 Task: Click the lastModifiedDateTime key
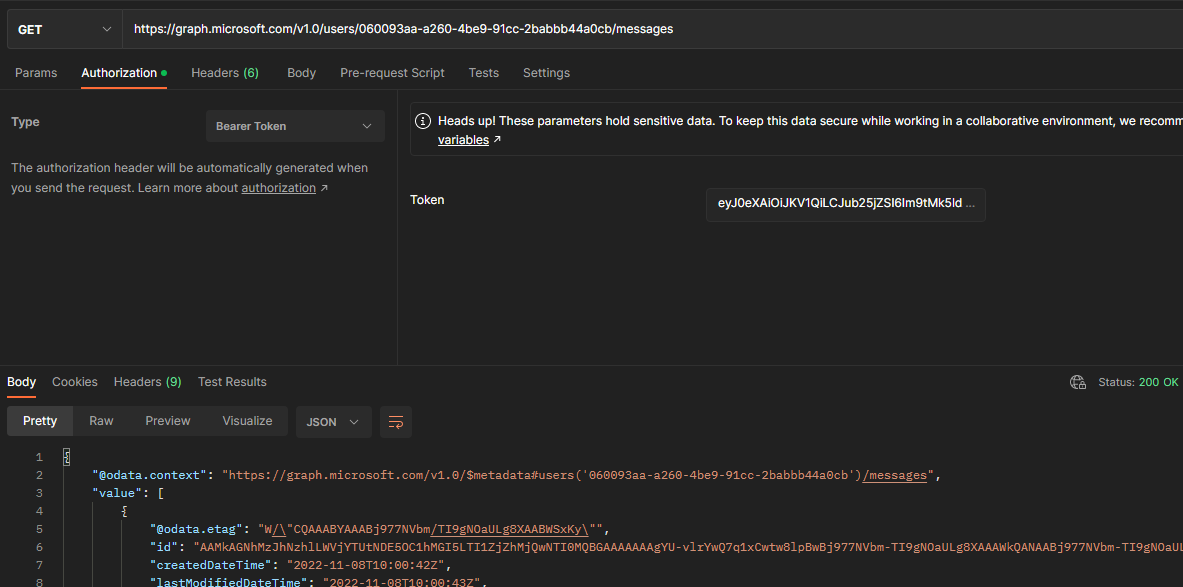pyautogui.click(x=229, y=582)
